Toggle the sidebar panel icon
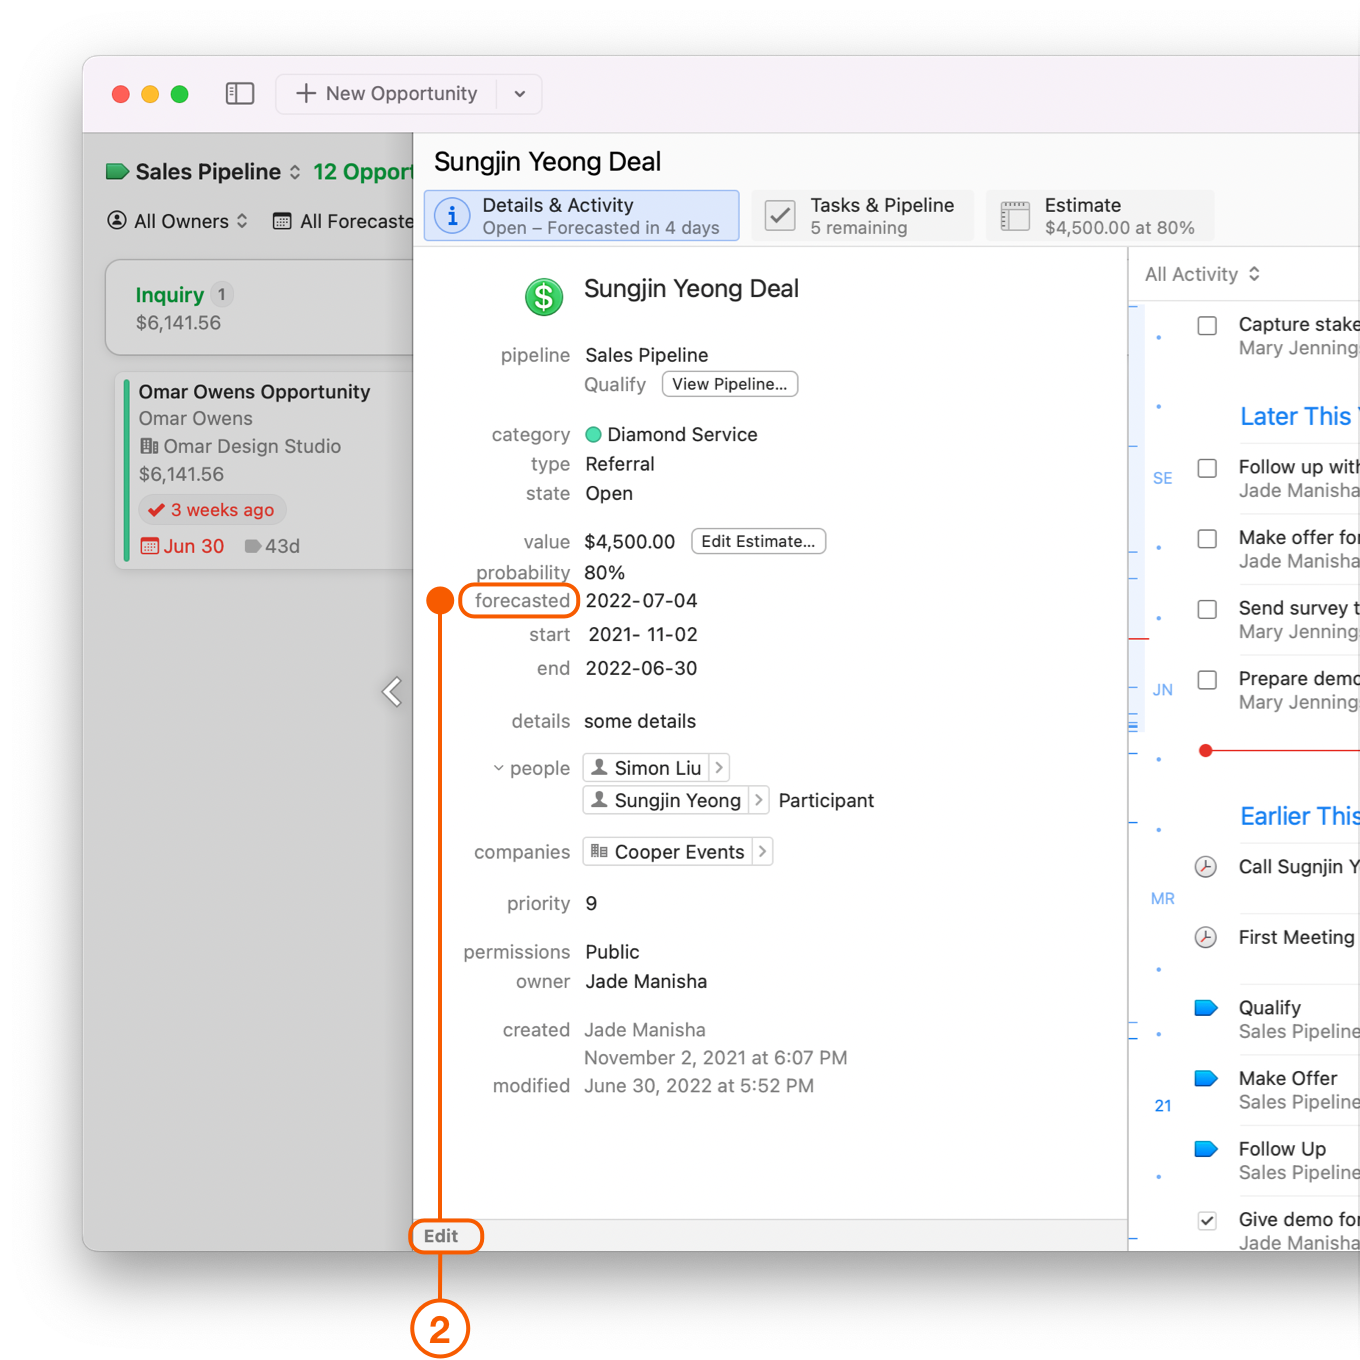 240,94
